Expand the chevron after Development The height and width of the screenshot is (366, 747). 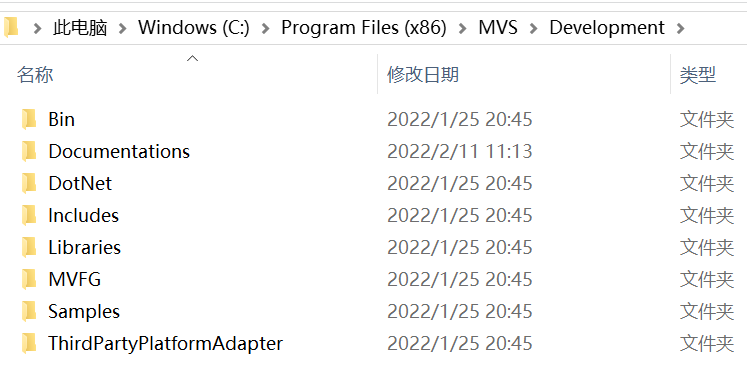click(680, 29)
